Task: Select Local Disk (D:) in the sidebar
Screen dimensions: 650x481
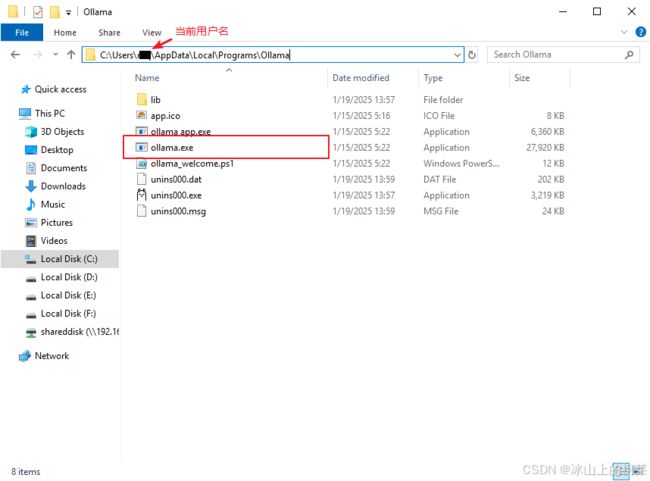Action: click(x=69, y=277)
